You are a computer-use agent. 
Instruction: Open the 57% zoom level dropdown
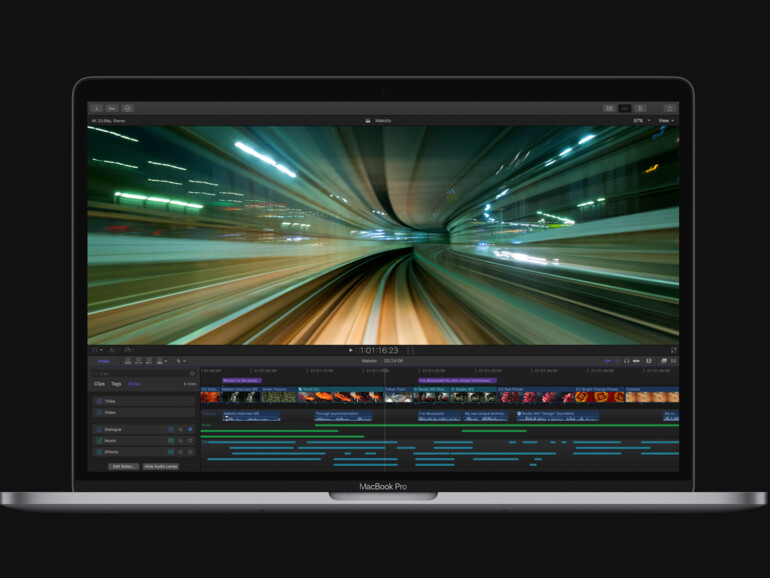(x=640, y=120)
